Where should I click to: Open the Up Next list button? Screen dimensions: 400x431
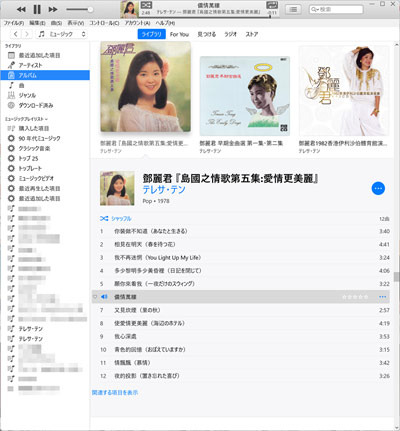[x=293, y=9]
